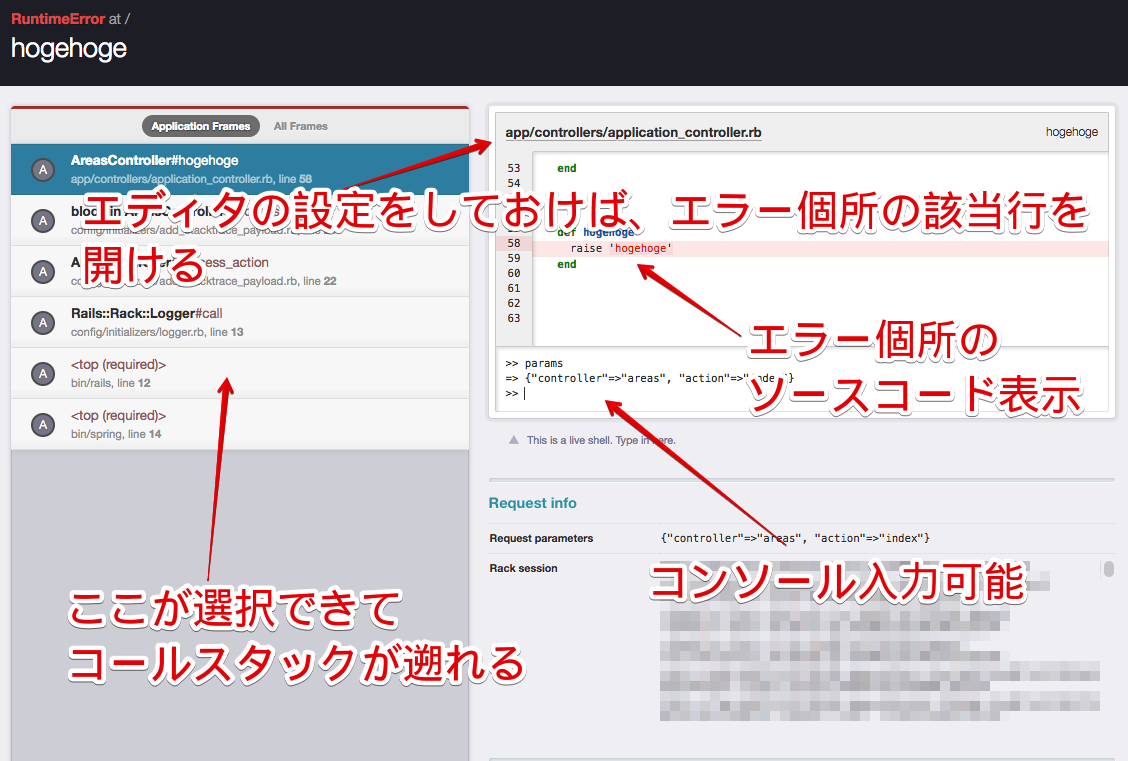Click the A icon beside AreasController#hogehoge
This screenshot has width=1128, height=761.
pyautogui.click(x=43, y=170)
